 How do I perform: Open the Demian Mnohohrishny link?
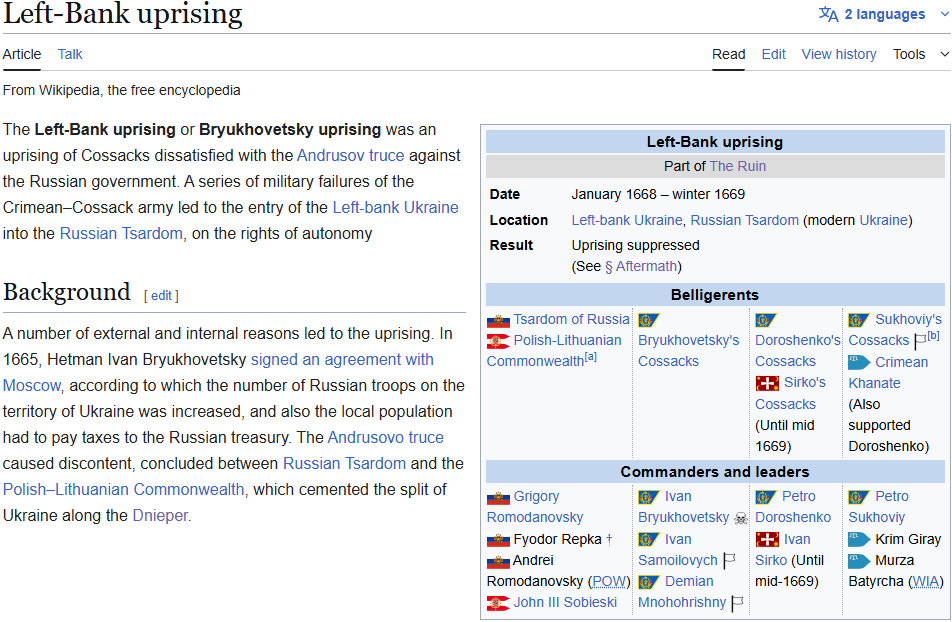click(x=682, y=592)
